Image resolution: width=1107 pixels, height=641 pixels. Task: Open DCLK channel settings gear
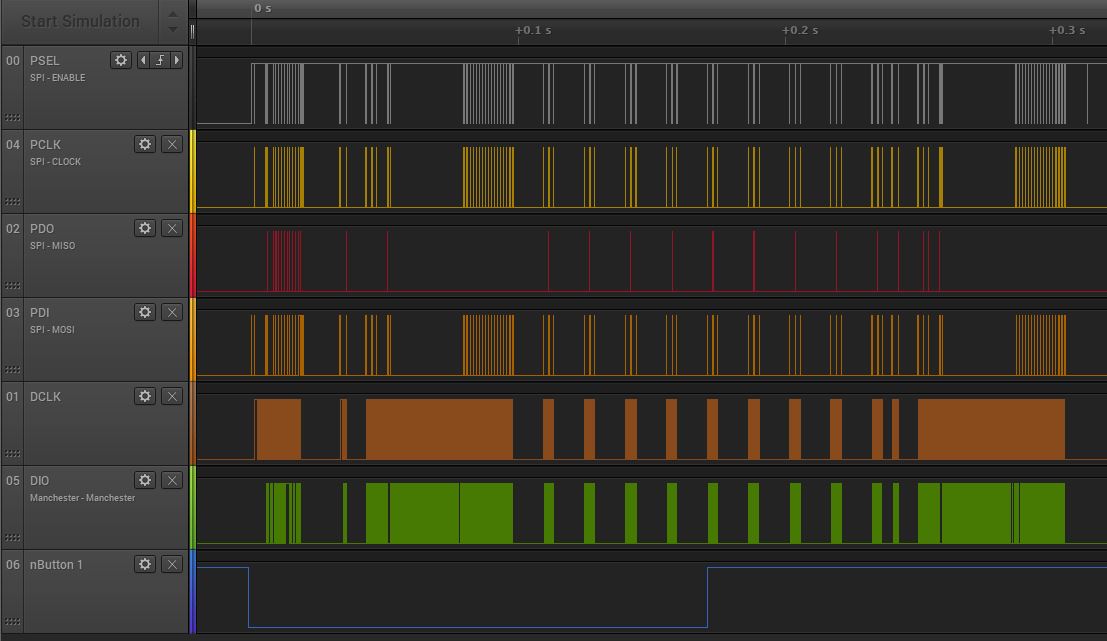pyautogui.click(x=145, y=396)
